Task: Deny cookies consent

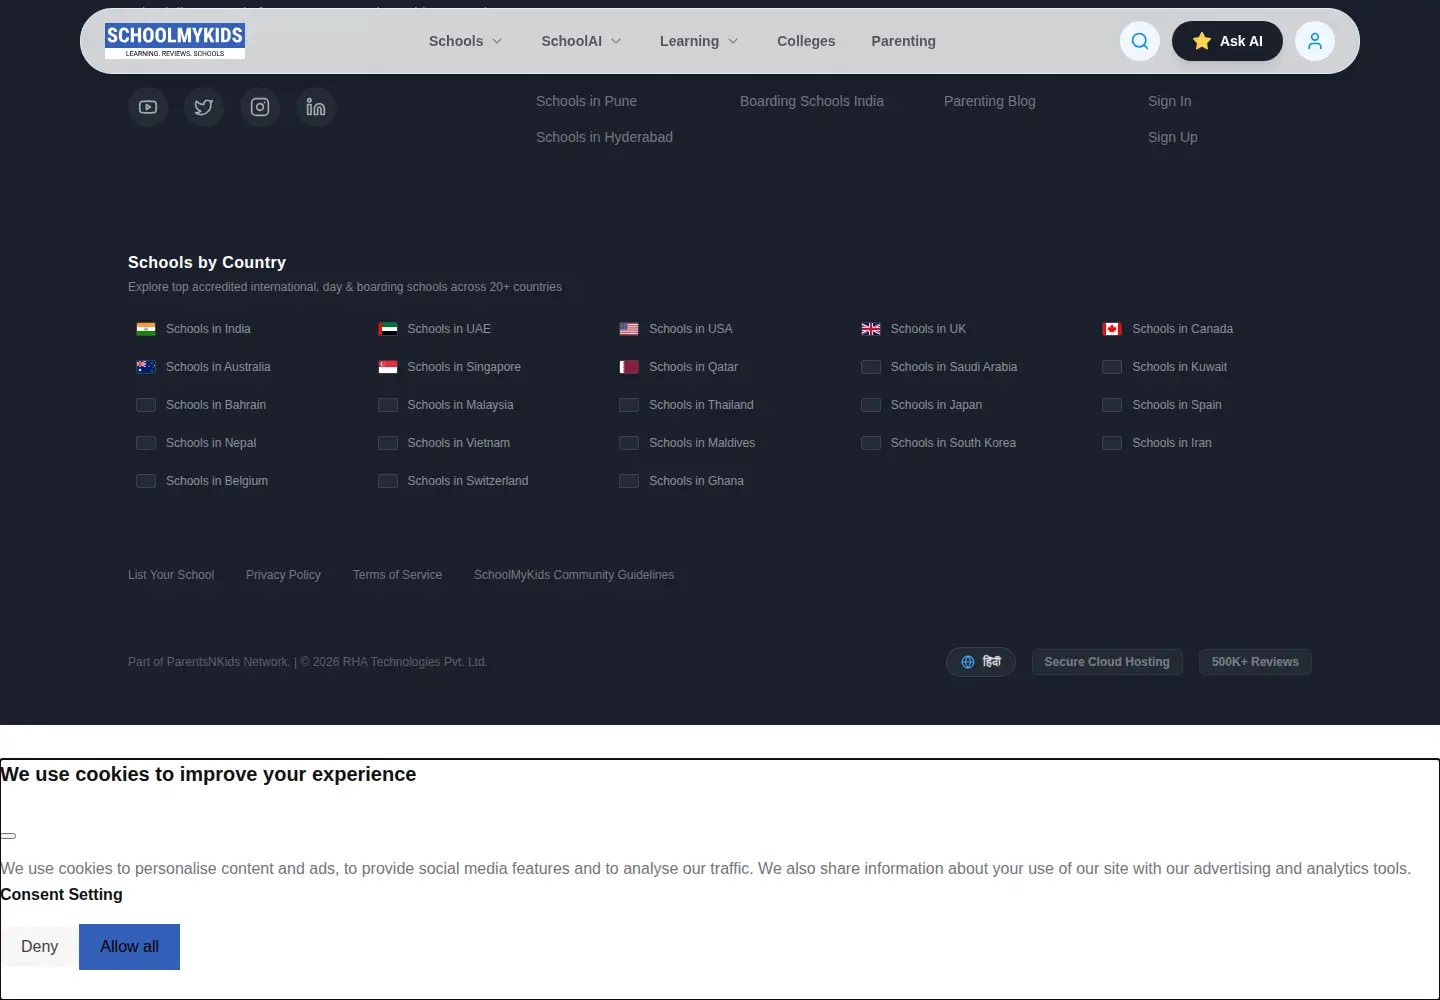Action: pyautogui.click(x=39, y=947)
